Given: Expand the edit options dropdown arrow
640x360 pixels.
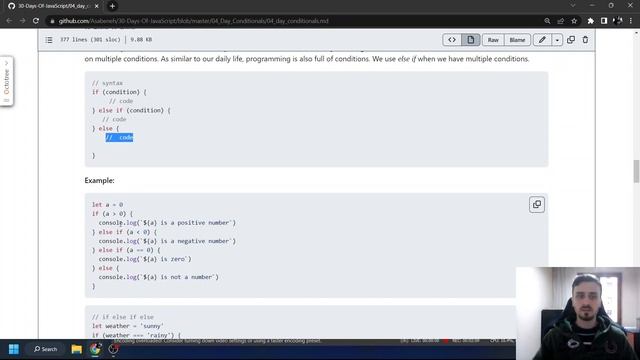Looking at the screenshot, I should pos(557,40).
